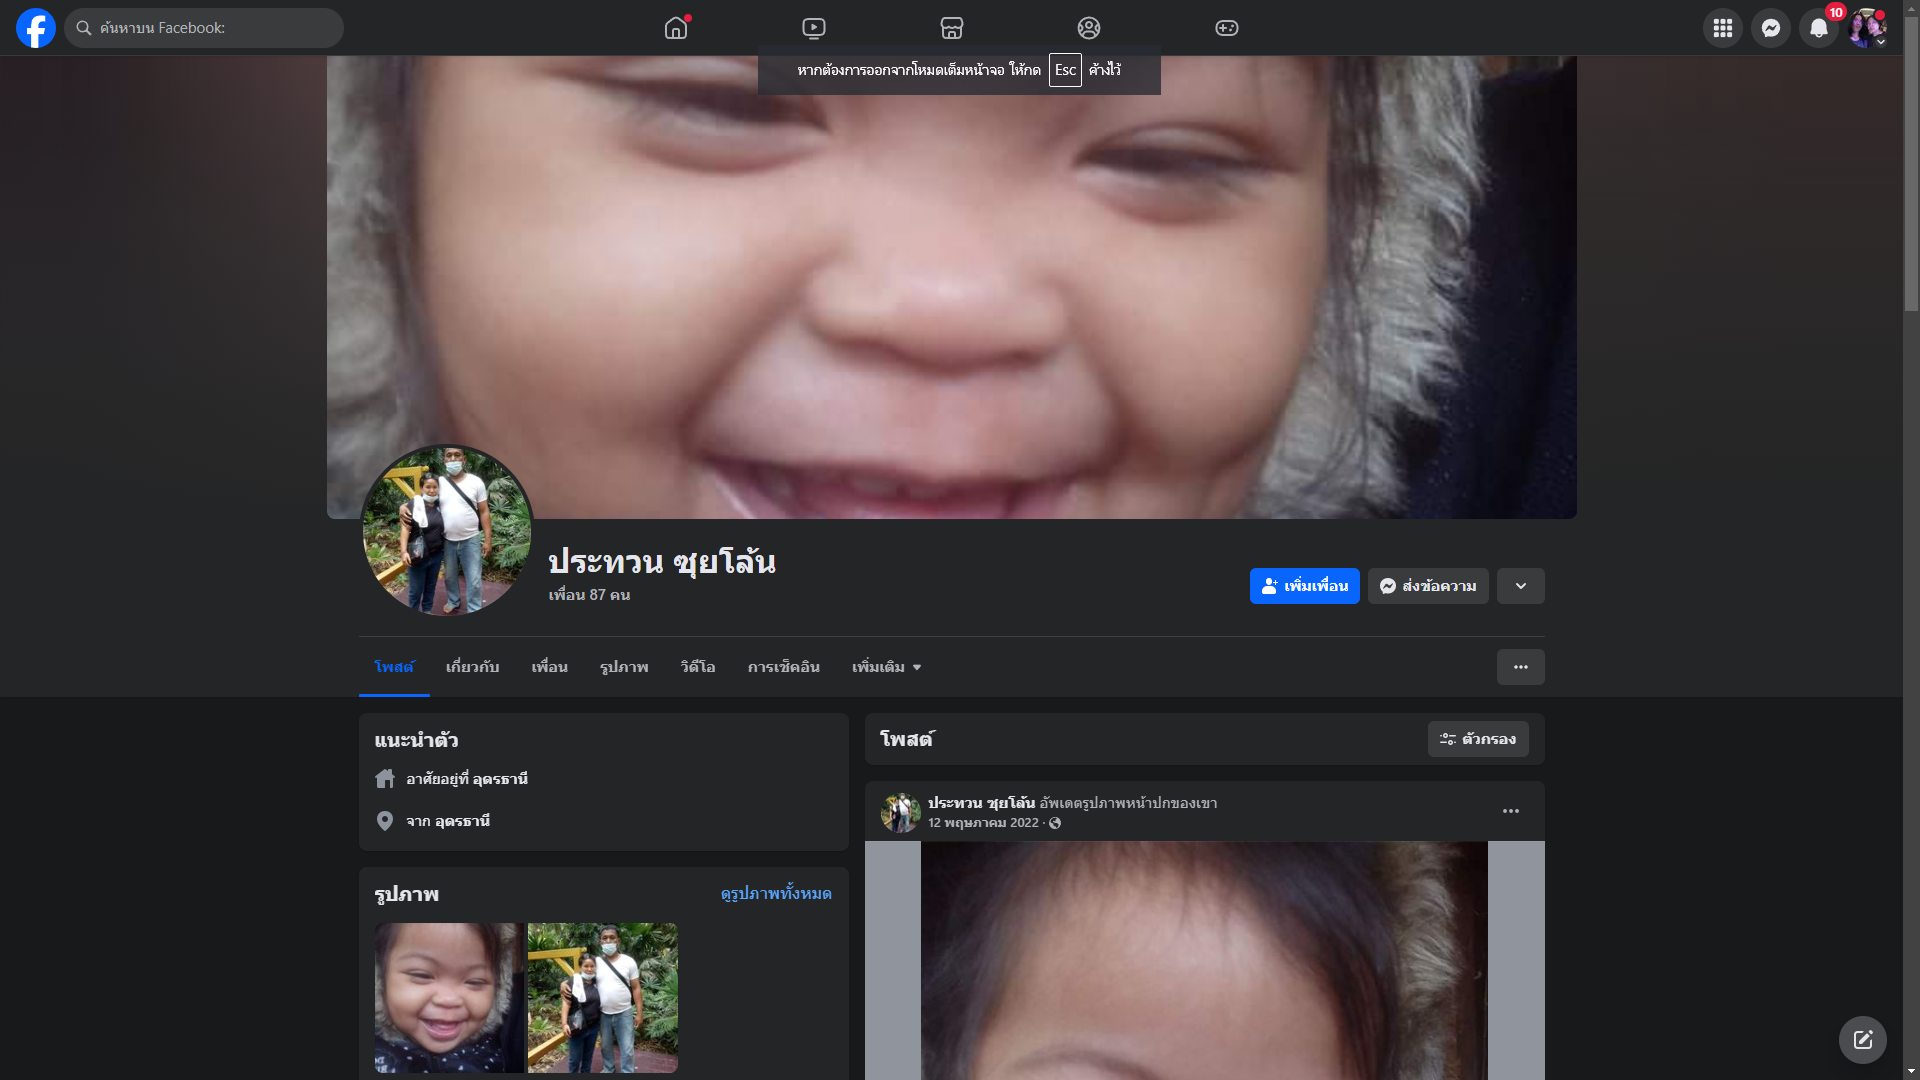Switch to the รูปภาพ tab
The height and width of the screenshot is (1080, 1920).
click(x=624, y=667)
